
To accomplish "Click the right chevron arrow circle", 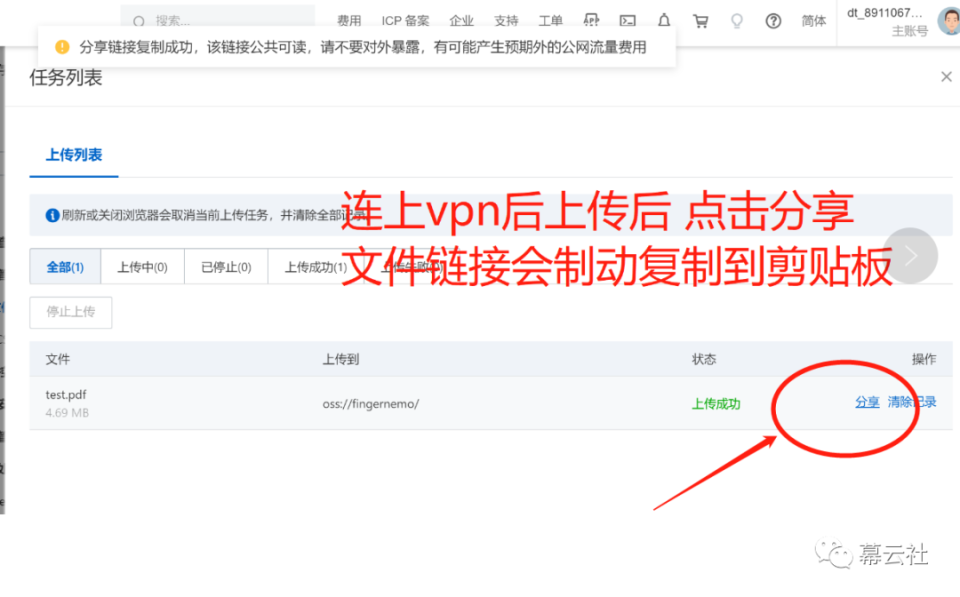I will (910, 256).
